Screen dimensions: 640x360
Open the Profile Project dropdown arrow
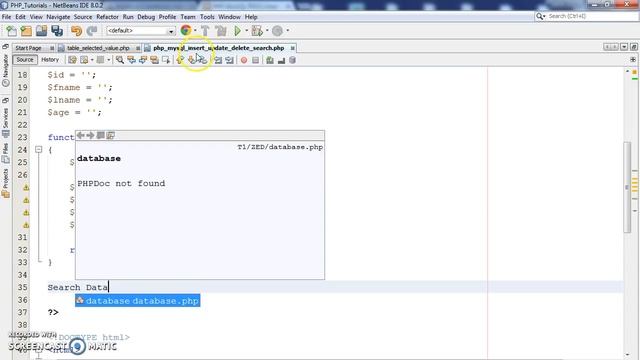[288, 31]
